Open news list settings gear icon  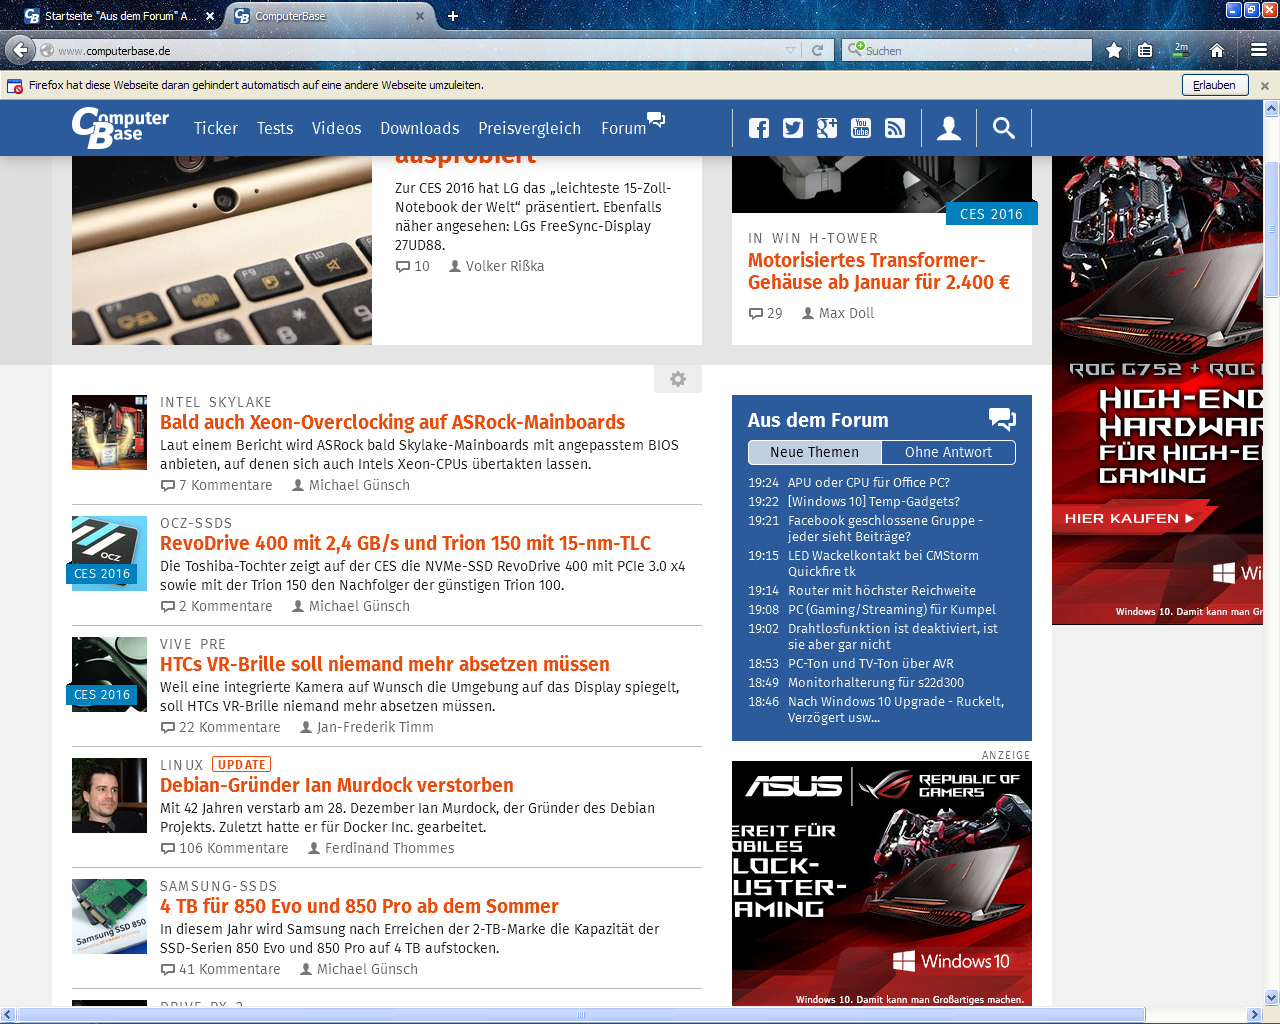[x=678, y=379]
